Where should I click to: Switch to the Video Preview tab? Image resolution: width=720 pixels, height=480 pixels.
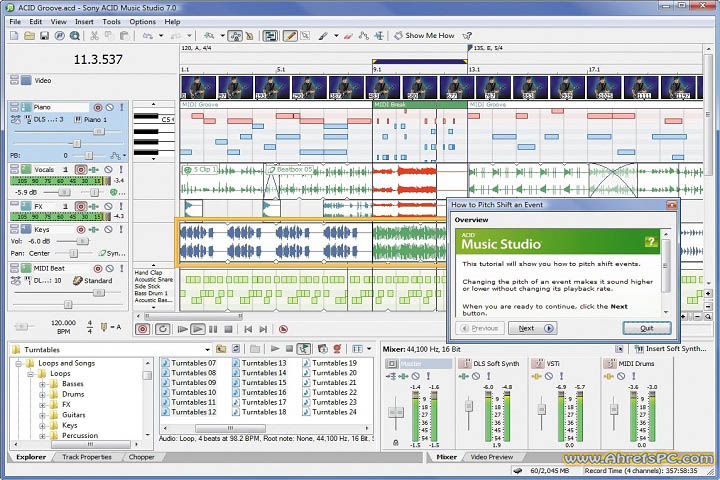(492, 457)
